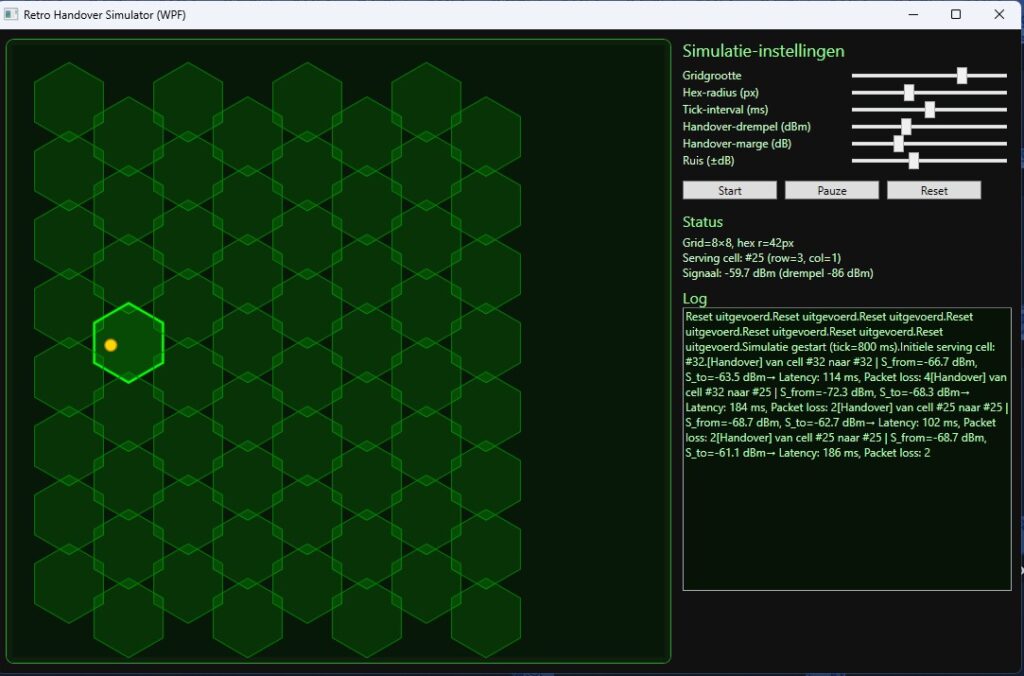The height and width of the screenshot is (676, 1024).
Task: Click the Grid=8×8 status line
Action: (738, 243)
